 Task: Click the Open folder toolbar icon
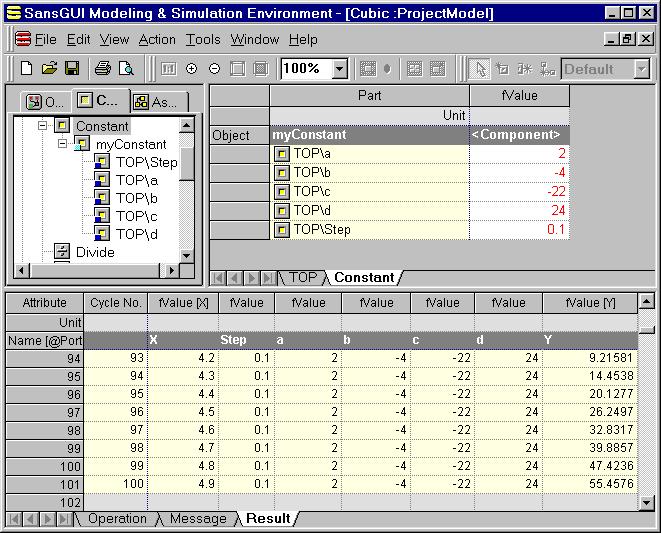(x=49, y=68)
